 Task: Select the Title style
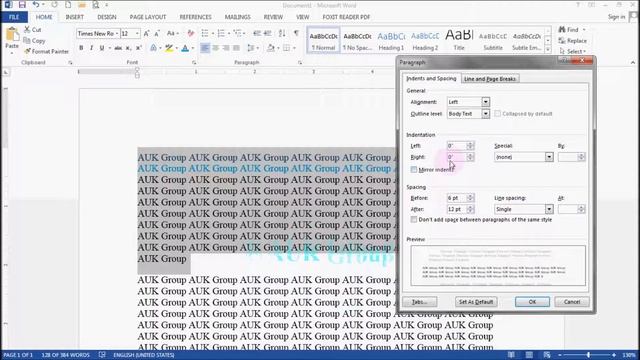pos(459,41)
